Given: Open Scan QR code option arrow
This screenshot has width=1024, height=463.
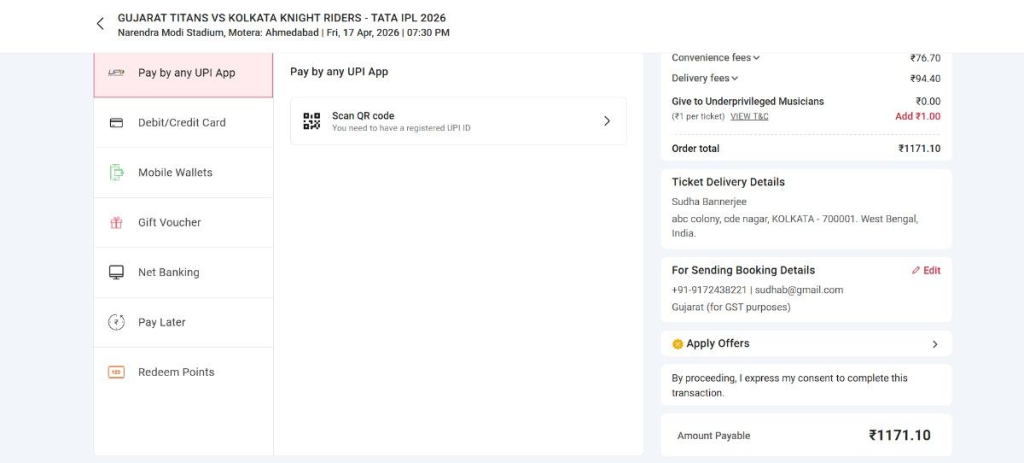Looking at the screenshot, I should pyautogui.click(x=606, y=121).
